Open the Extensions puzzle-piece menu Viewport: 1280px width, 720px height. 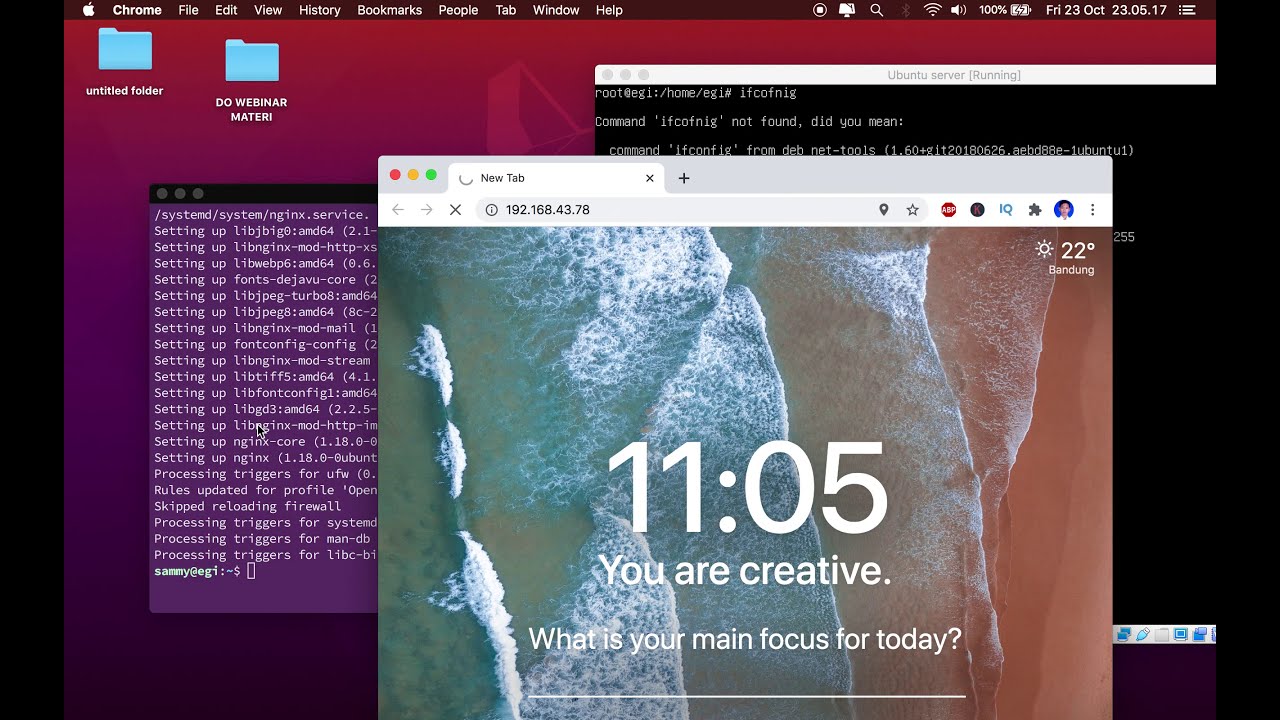click(x=1035, y=210)
